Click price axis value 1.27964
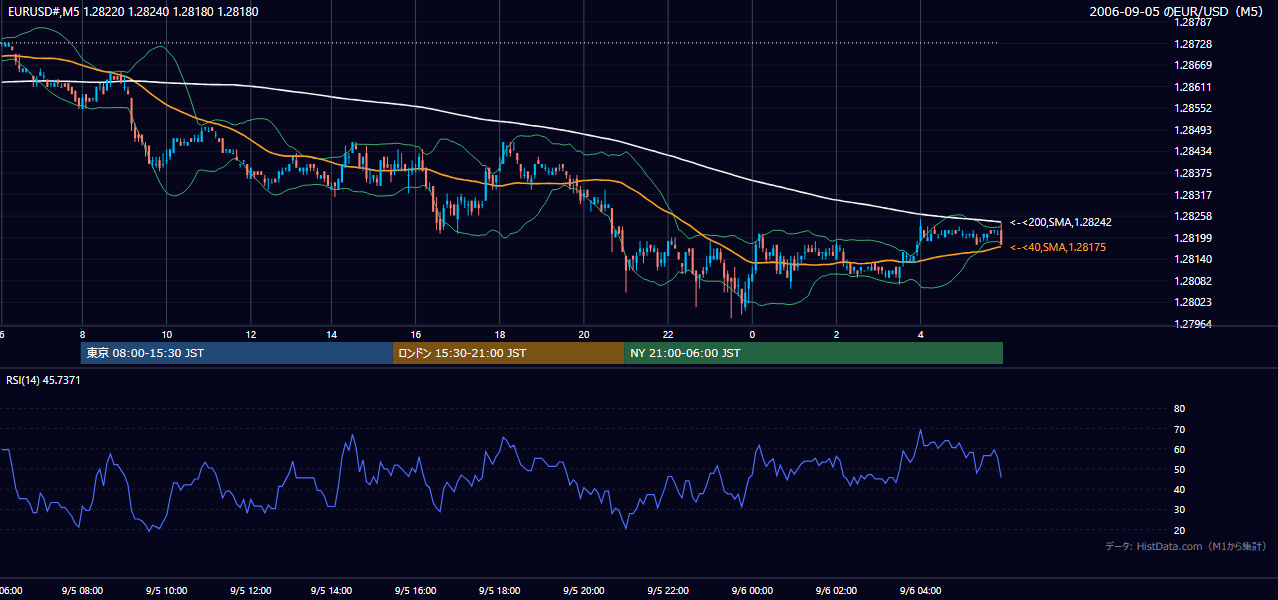 (1193, 324)
